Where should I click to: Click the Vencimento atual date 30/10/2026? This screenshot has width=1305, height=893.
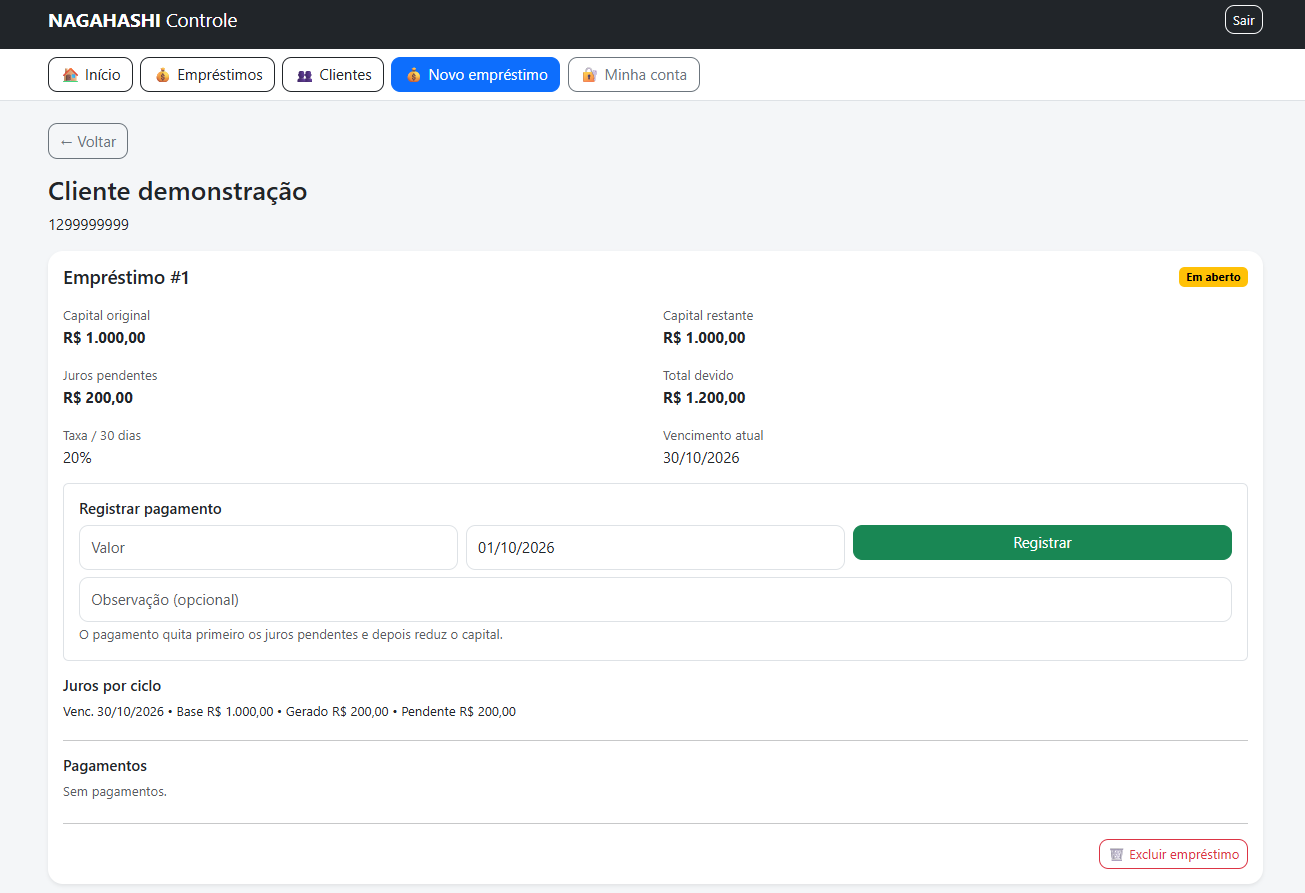tap(701, 458)
